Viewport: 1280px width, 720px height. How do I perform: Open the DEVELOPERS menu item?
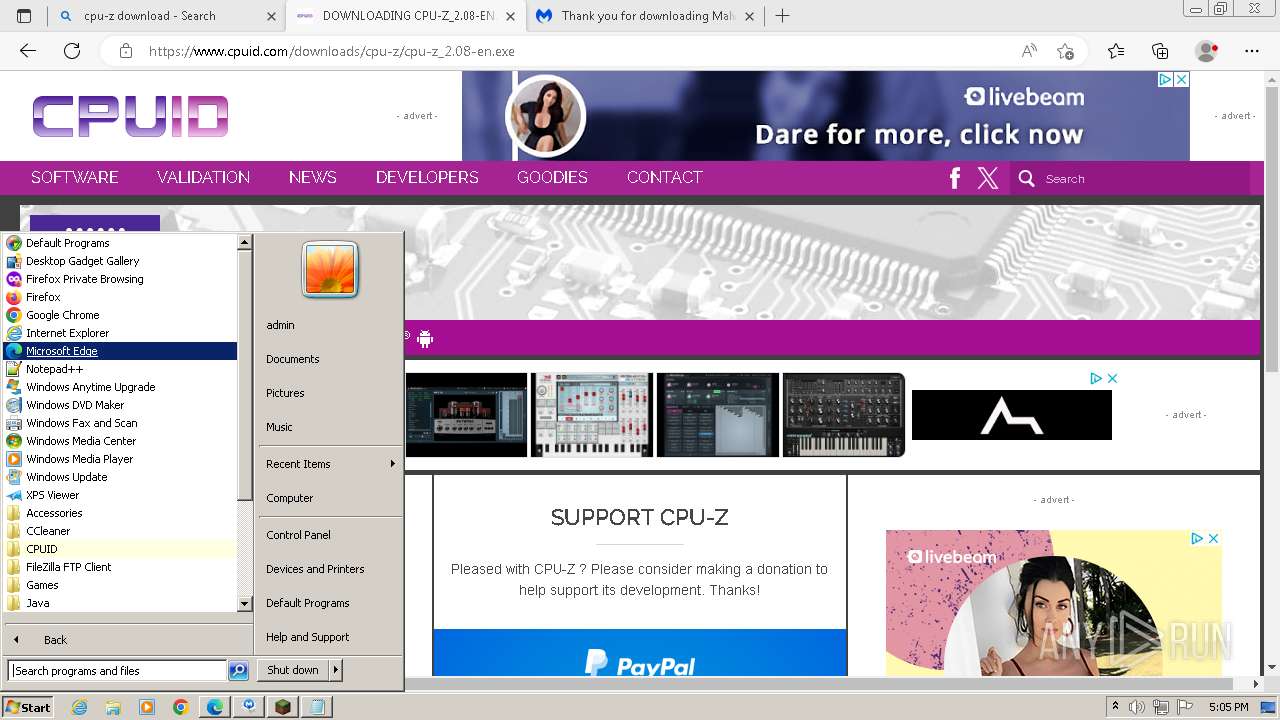point(427,177)
